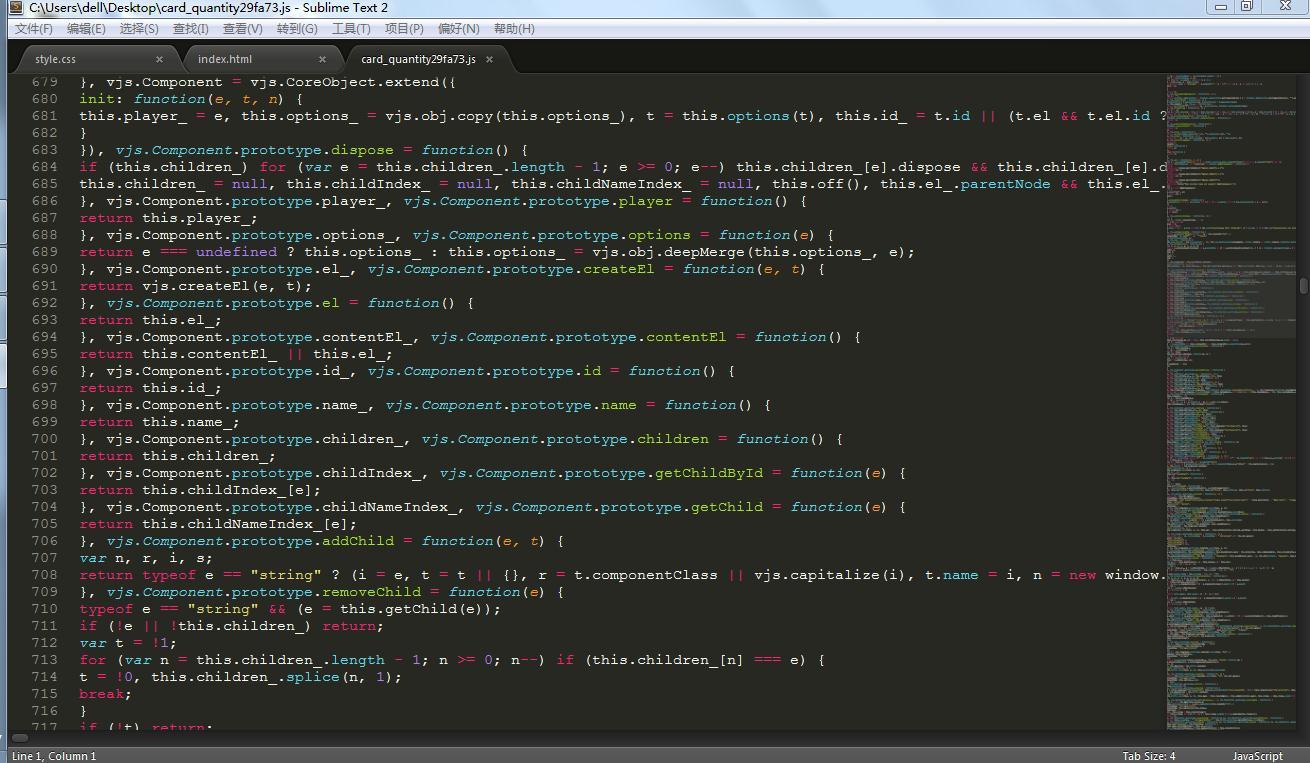Switch to the style.css tab
The height and width of the screenshot is (763, 1310).
56,59
